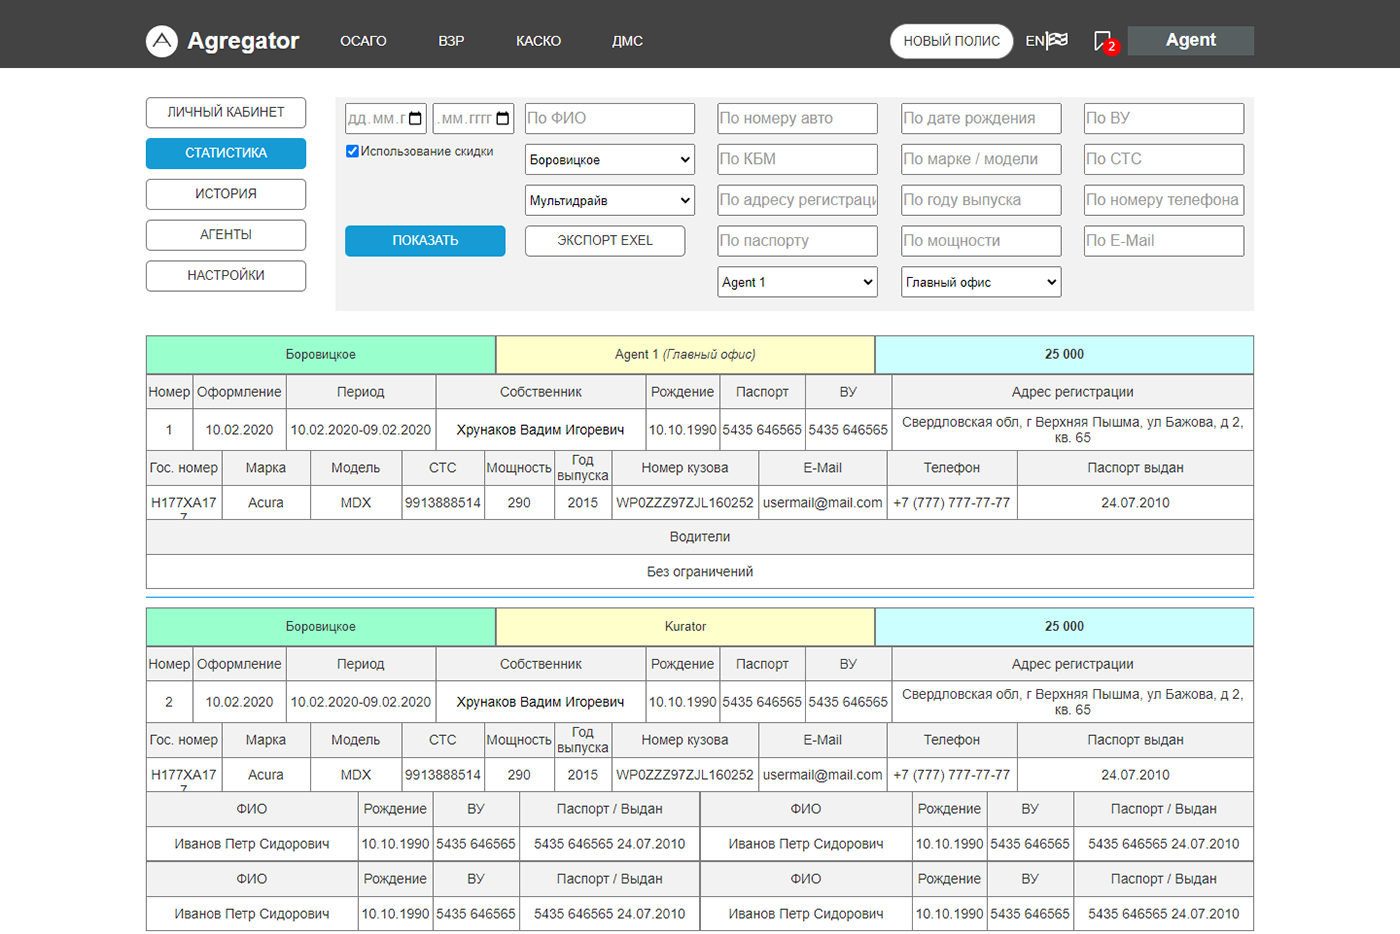Viewport: 1400px width, 934px height.
Task: Go to the КАСКО section
Action: pos(538,41)
